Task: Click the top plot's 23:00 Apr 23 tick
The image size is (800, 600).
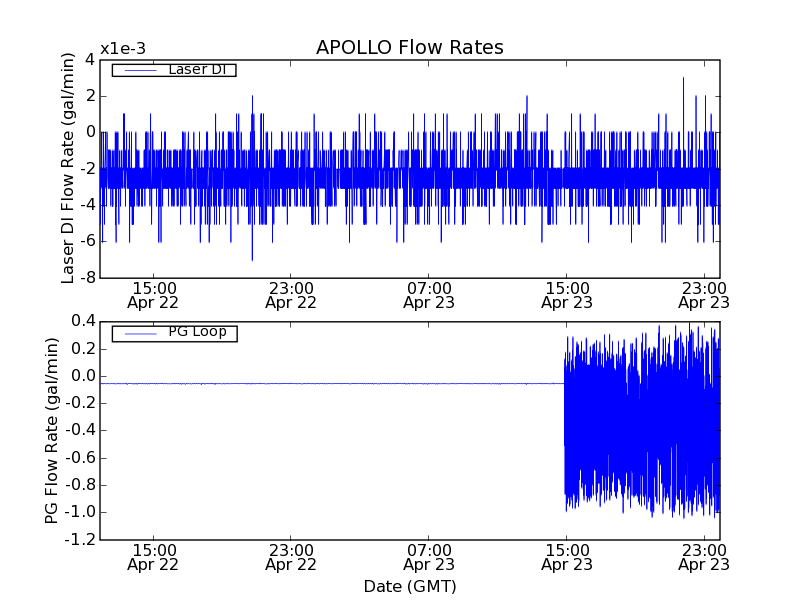Action: (x=704, y=295)
